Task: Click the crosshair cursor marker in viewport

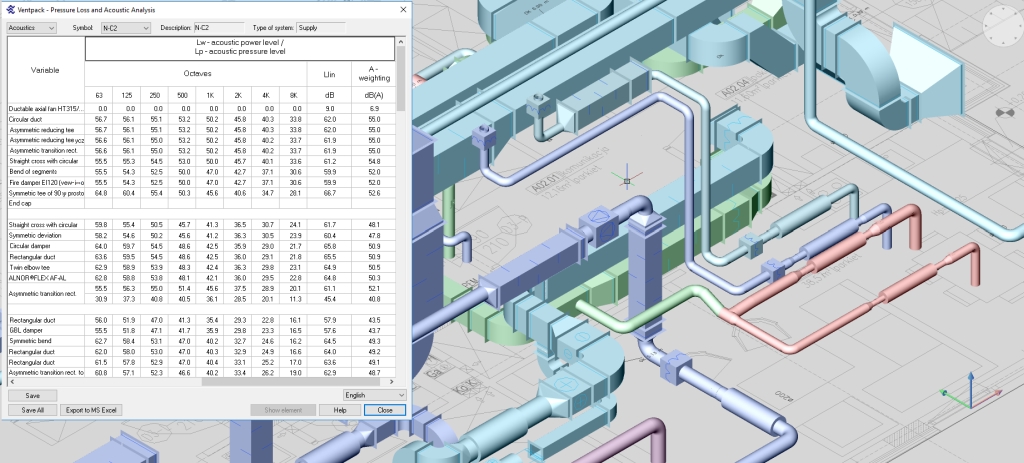Action: coord(627,181)
